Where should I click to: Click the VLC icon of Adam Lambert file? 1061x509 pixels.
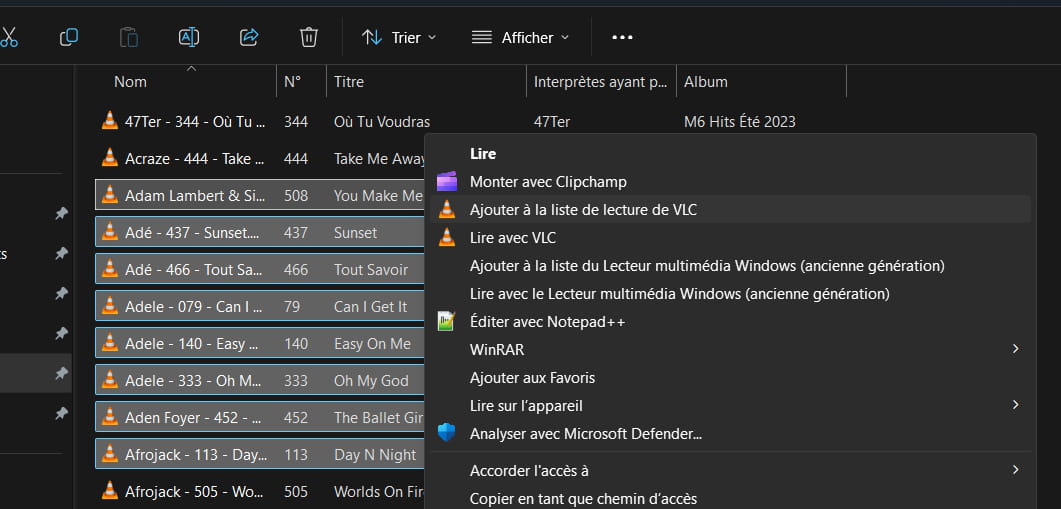pyautogui.click(x=110, y=196)
